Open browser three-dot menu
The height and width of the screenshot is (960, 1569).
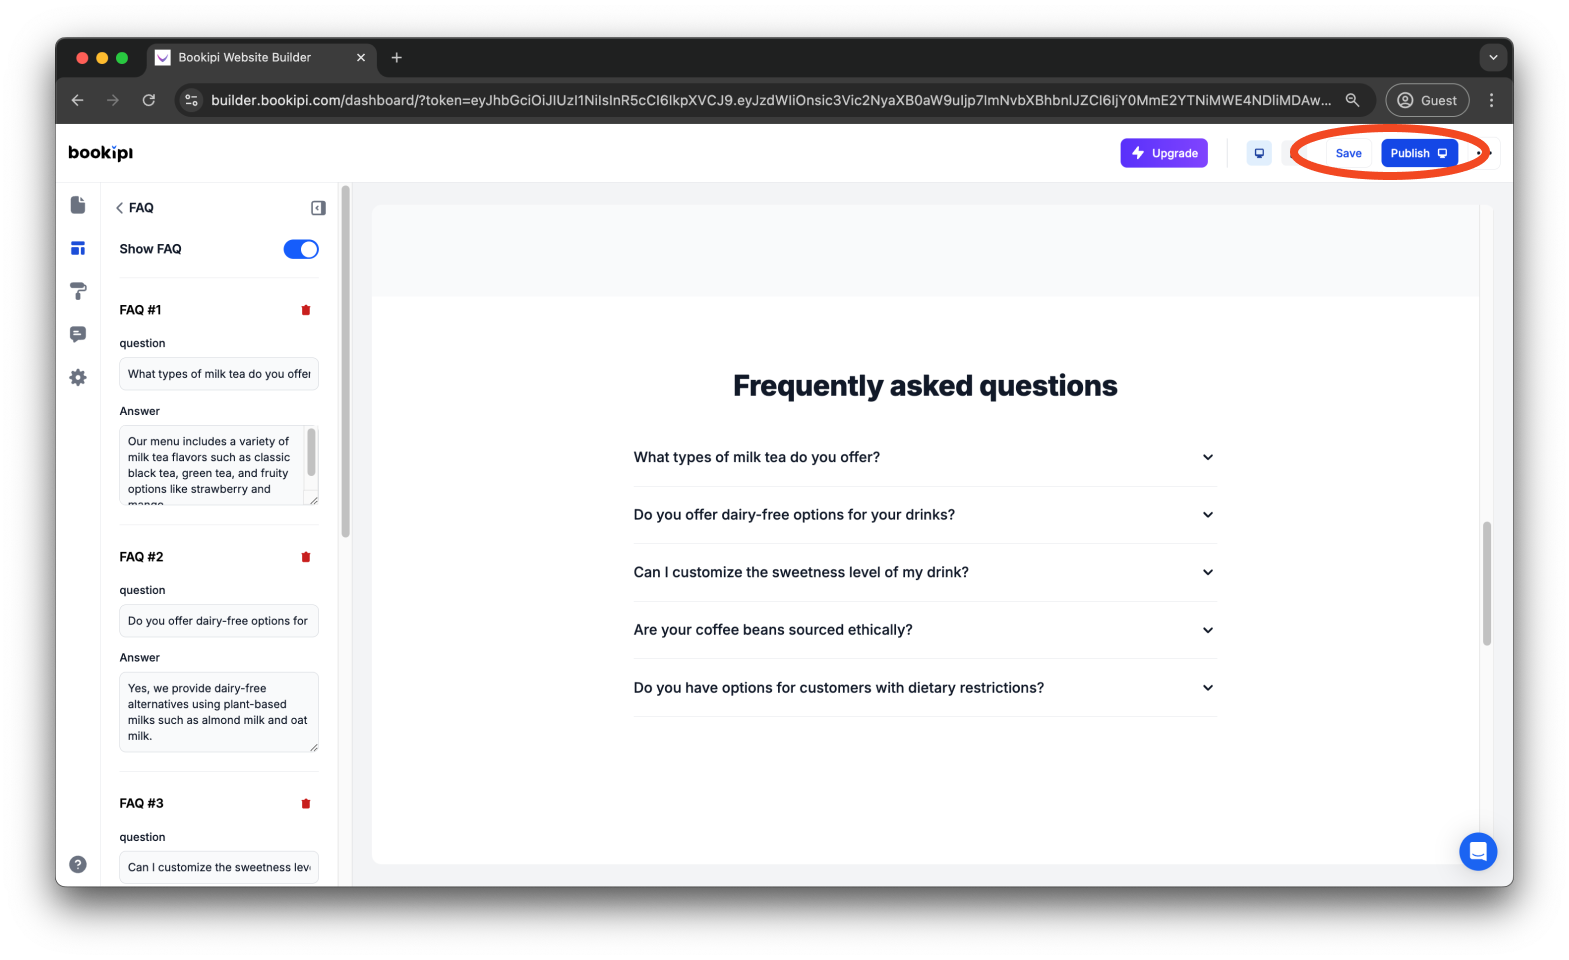coord(1491,100)
